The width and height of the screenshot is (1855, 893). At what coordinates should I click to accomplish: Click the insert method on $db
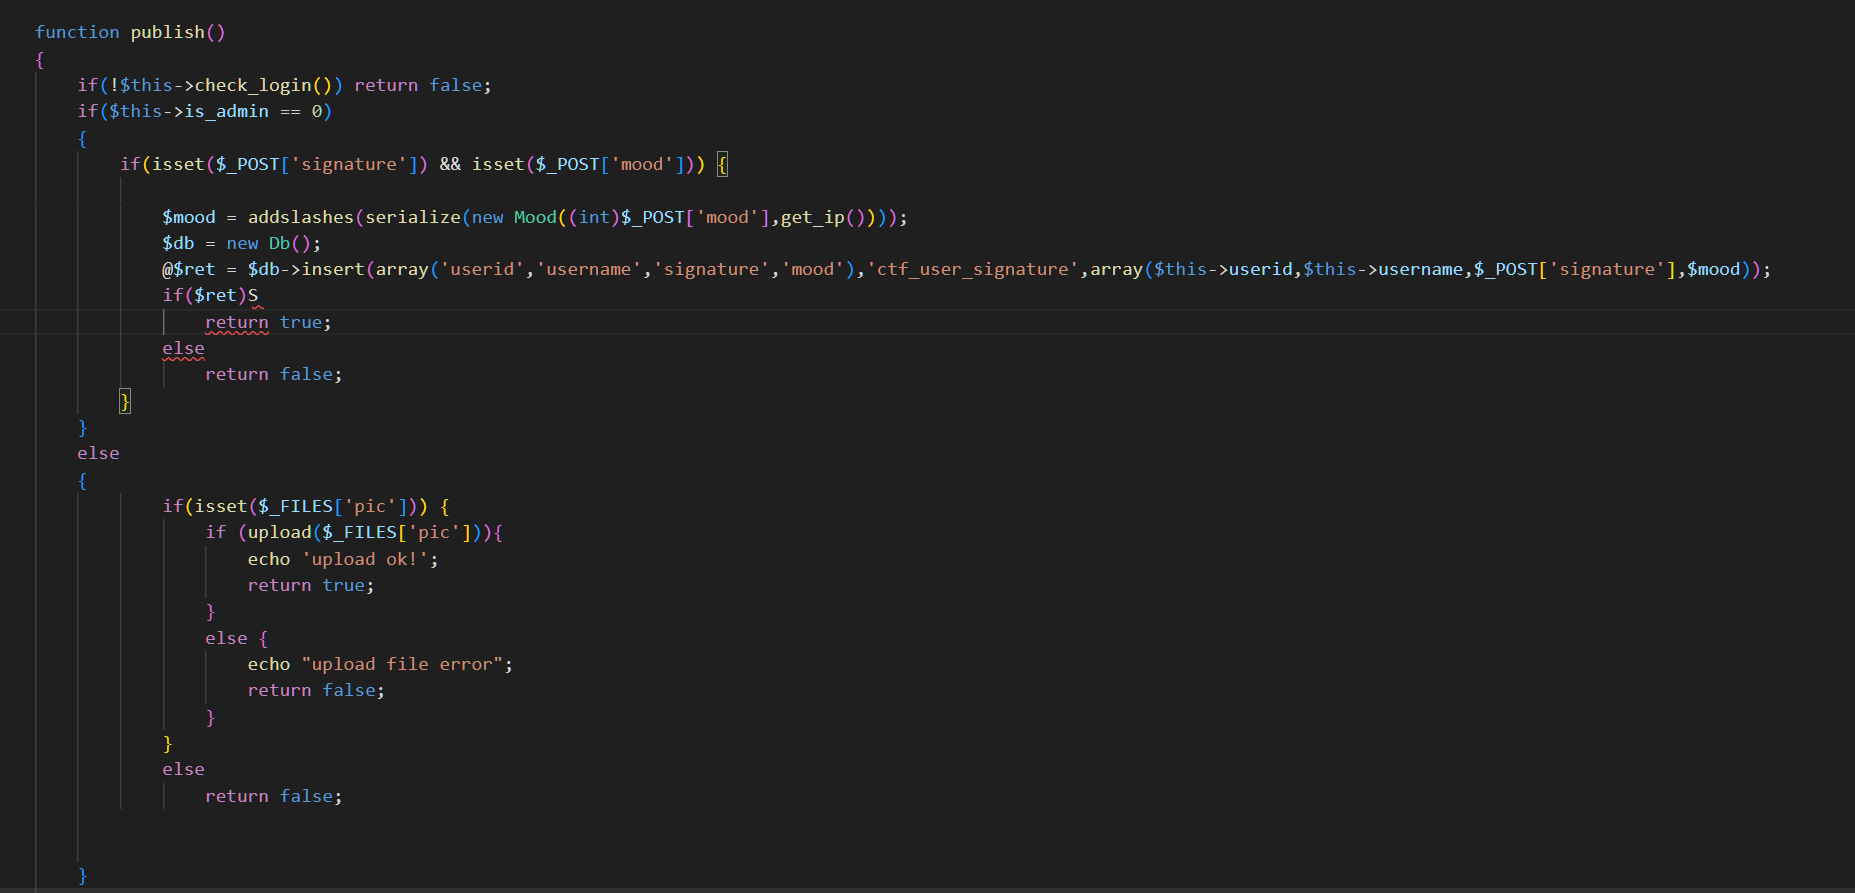[x=333, y=269]
